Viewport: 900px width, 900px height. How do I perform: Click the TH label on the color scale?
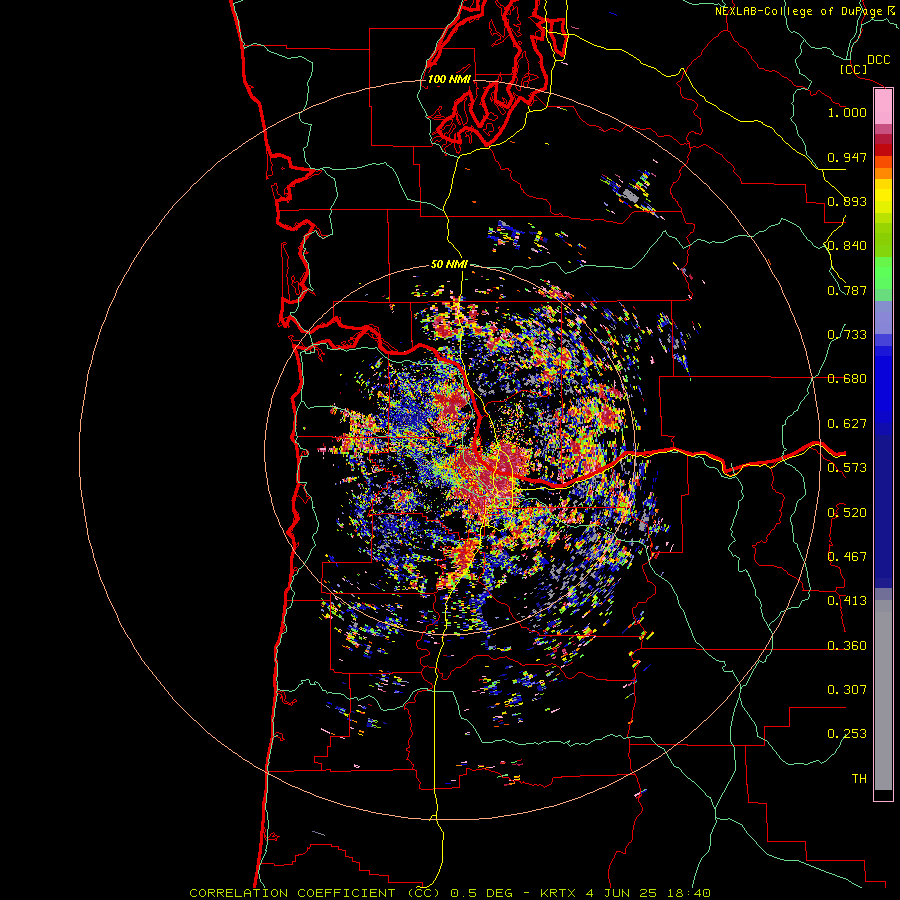click(x=859, y=779)
